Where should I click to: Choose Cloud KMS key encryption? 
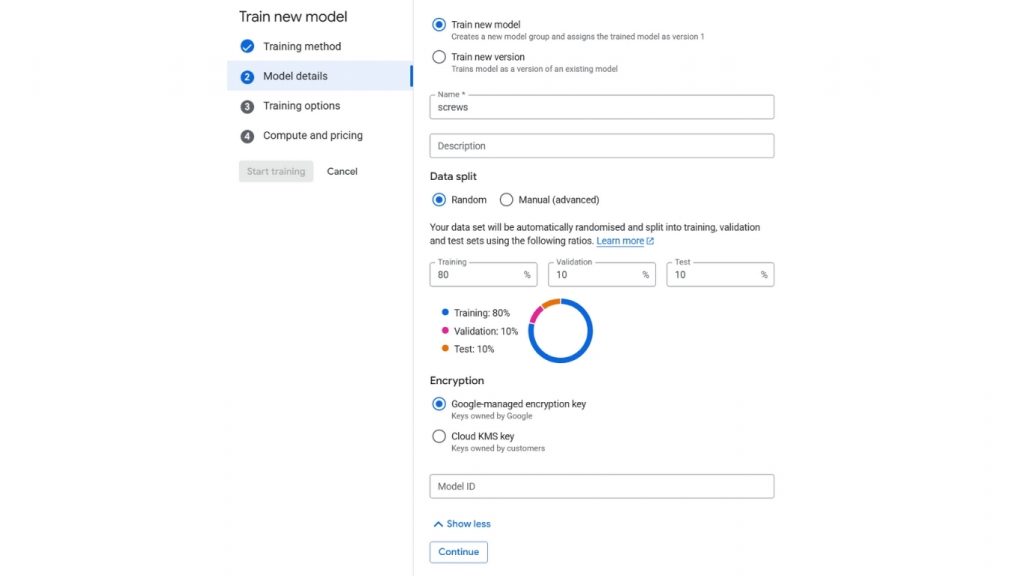[x=439, y=437]
